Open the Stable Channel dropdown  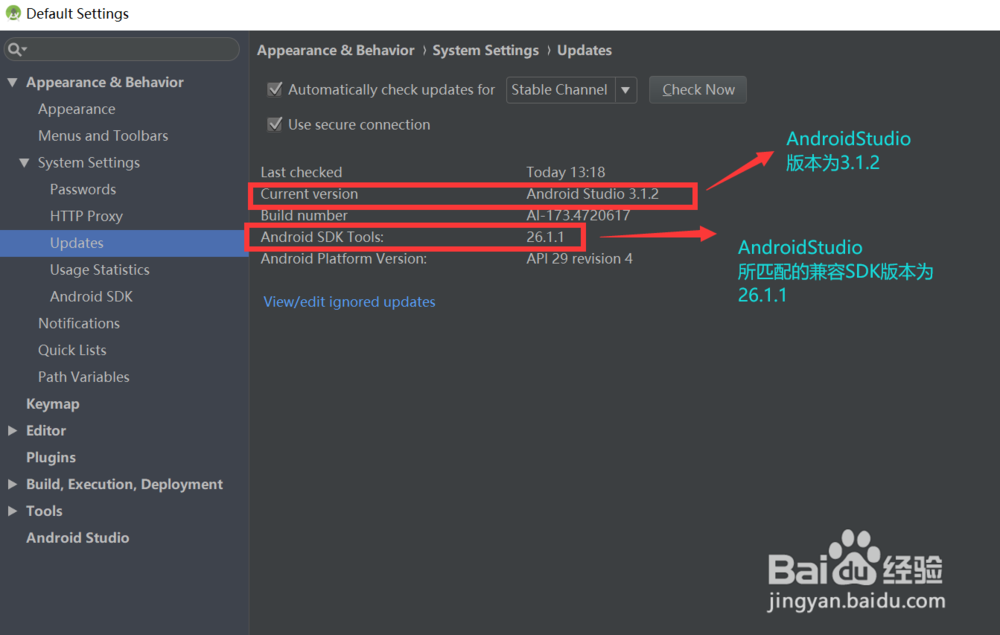(627, 89)
